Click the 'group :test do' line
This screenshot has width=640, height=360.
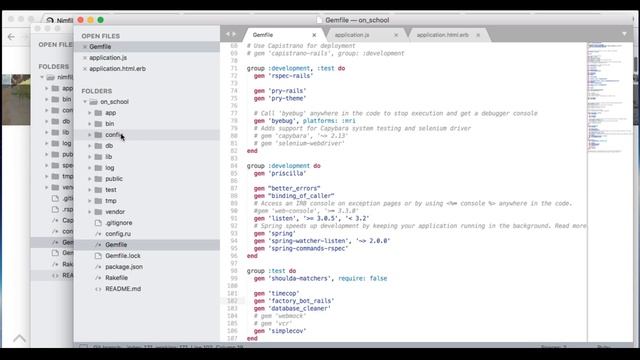(271, 271)
